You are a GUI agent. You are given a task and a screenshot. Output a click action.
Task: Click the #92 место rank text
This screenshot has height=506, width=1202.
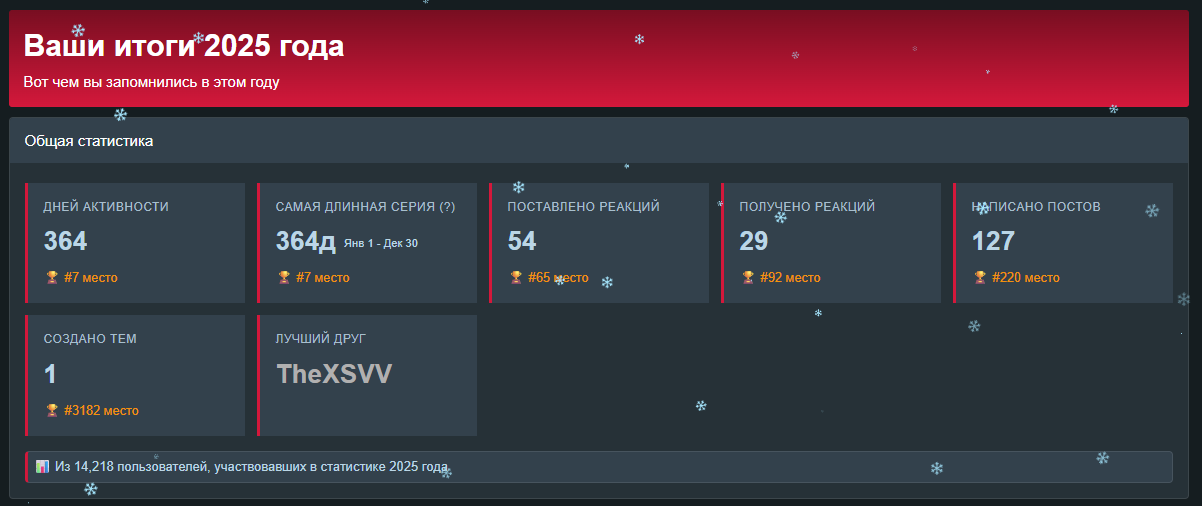pos(790,277)
